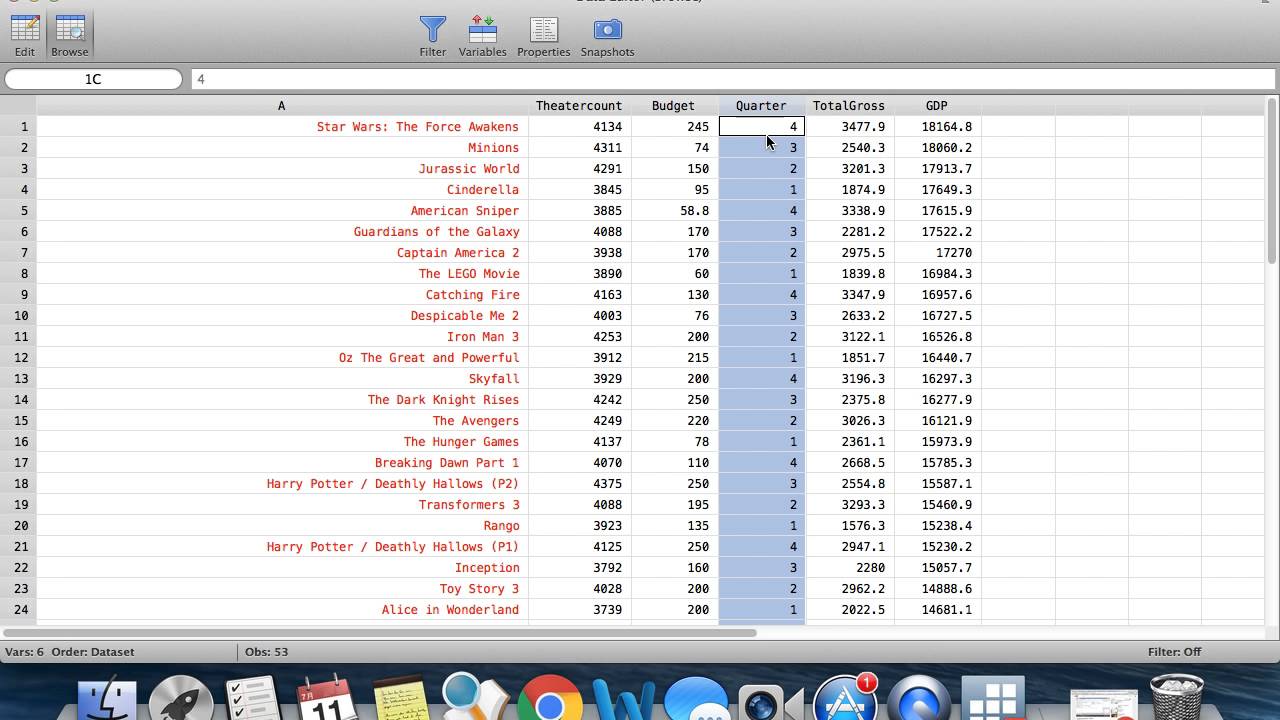Launch Google Chrome from dock

click(549, 699)
